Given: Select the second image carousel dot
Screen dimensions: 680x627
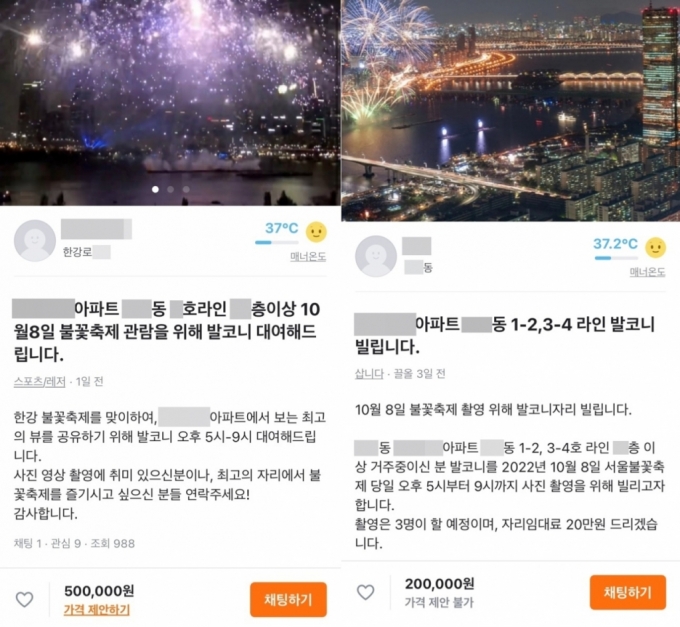Looking at the screenshot, I should 171,189.
